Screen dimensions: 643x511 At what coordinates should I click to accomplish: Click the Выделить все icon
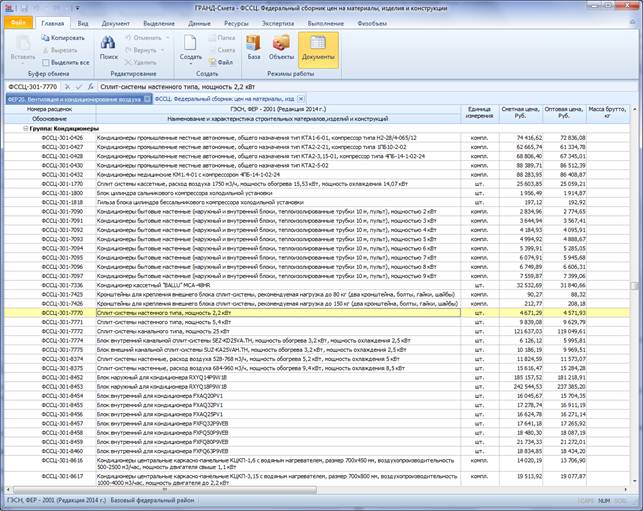coord(45,61)
